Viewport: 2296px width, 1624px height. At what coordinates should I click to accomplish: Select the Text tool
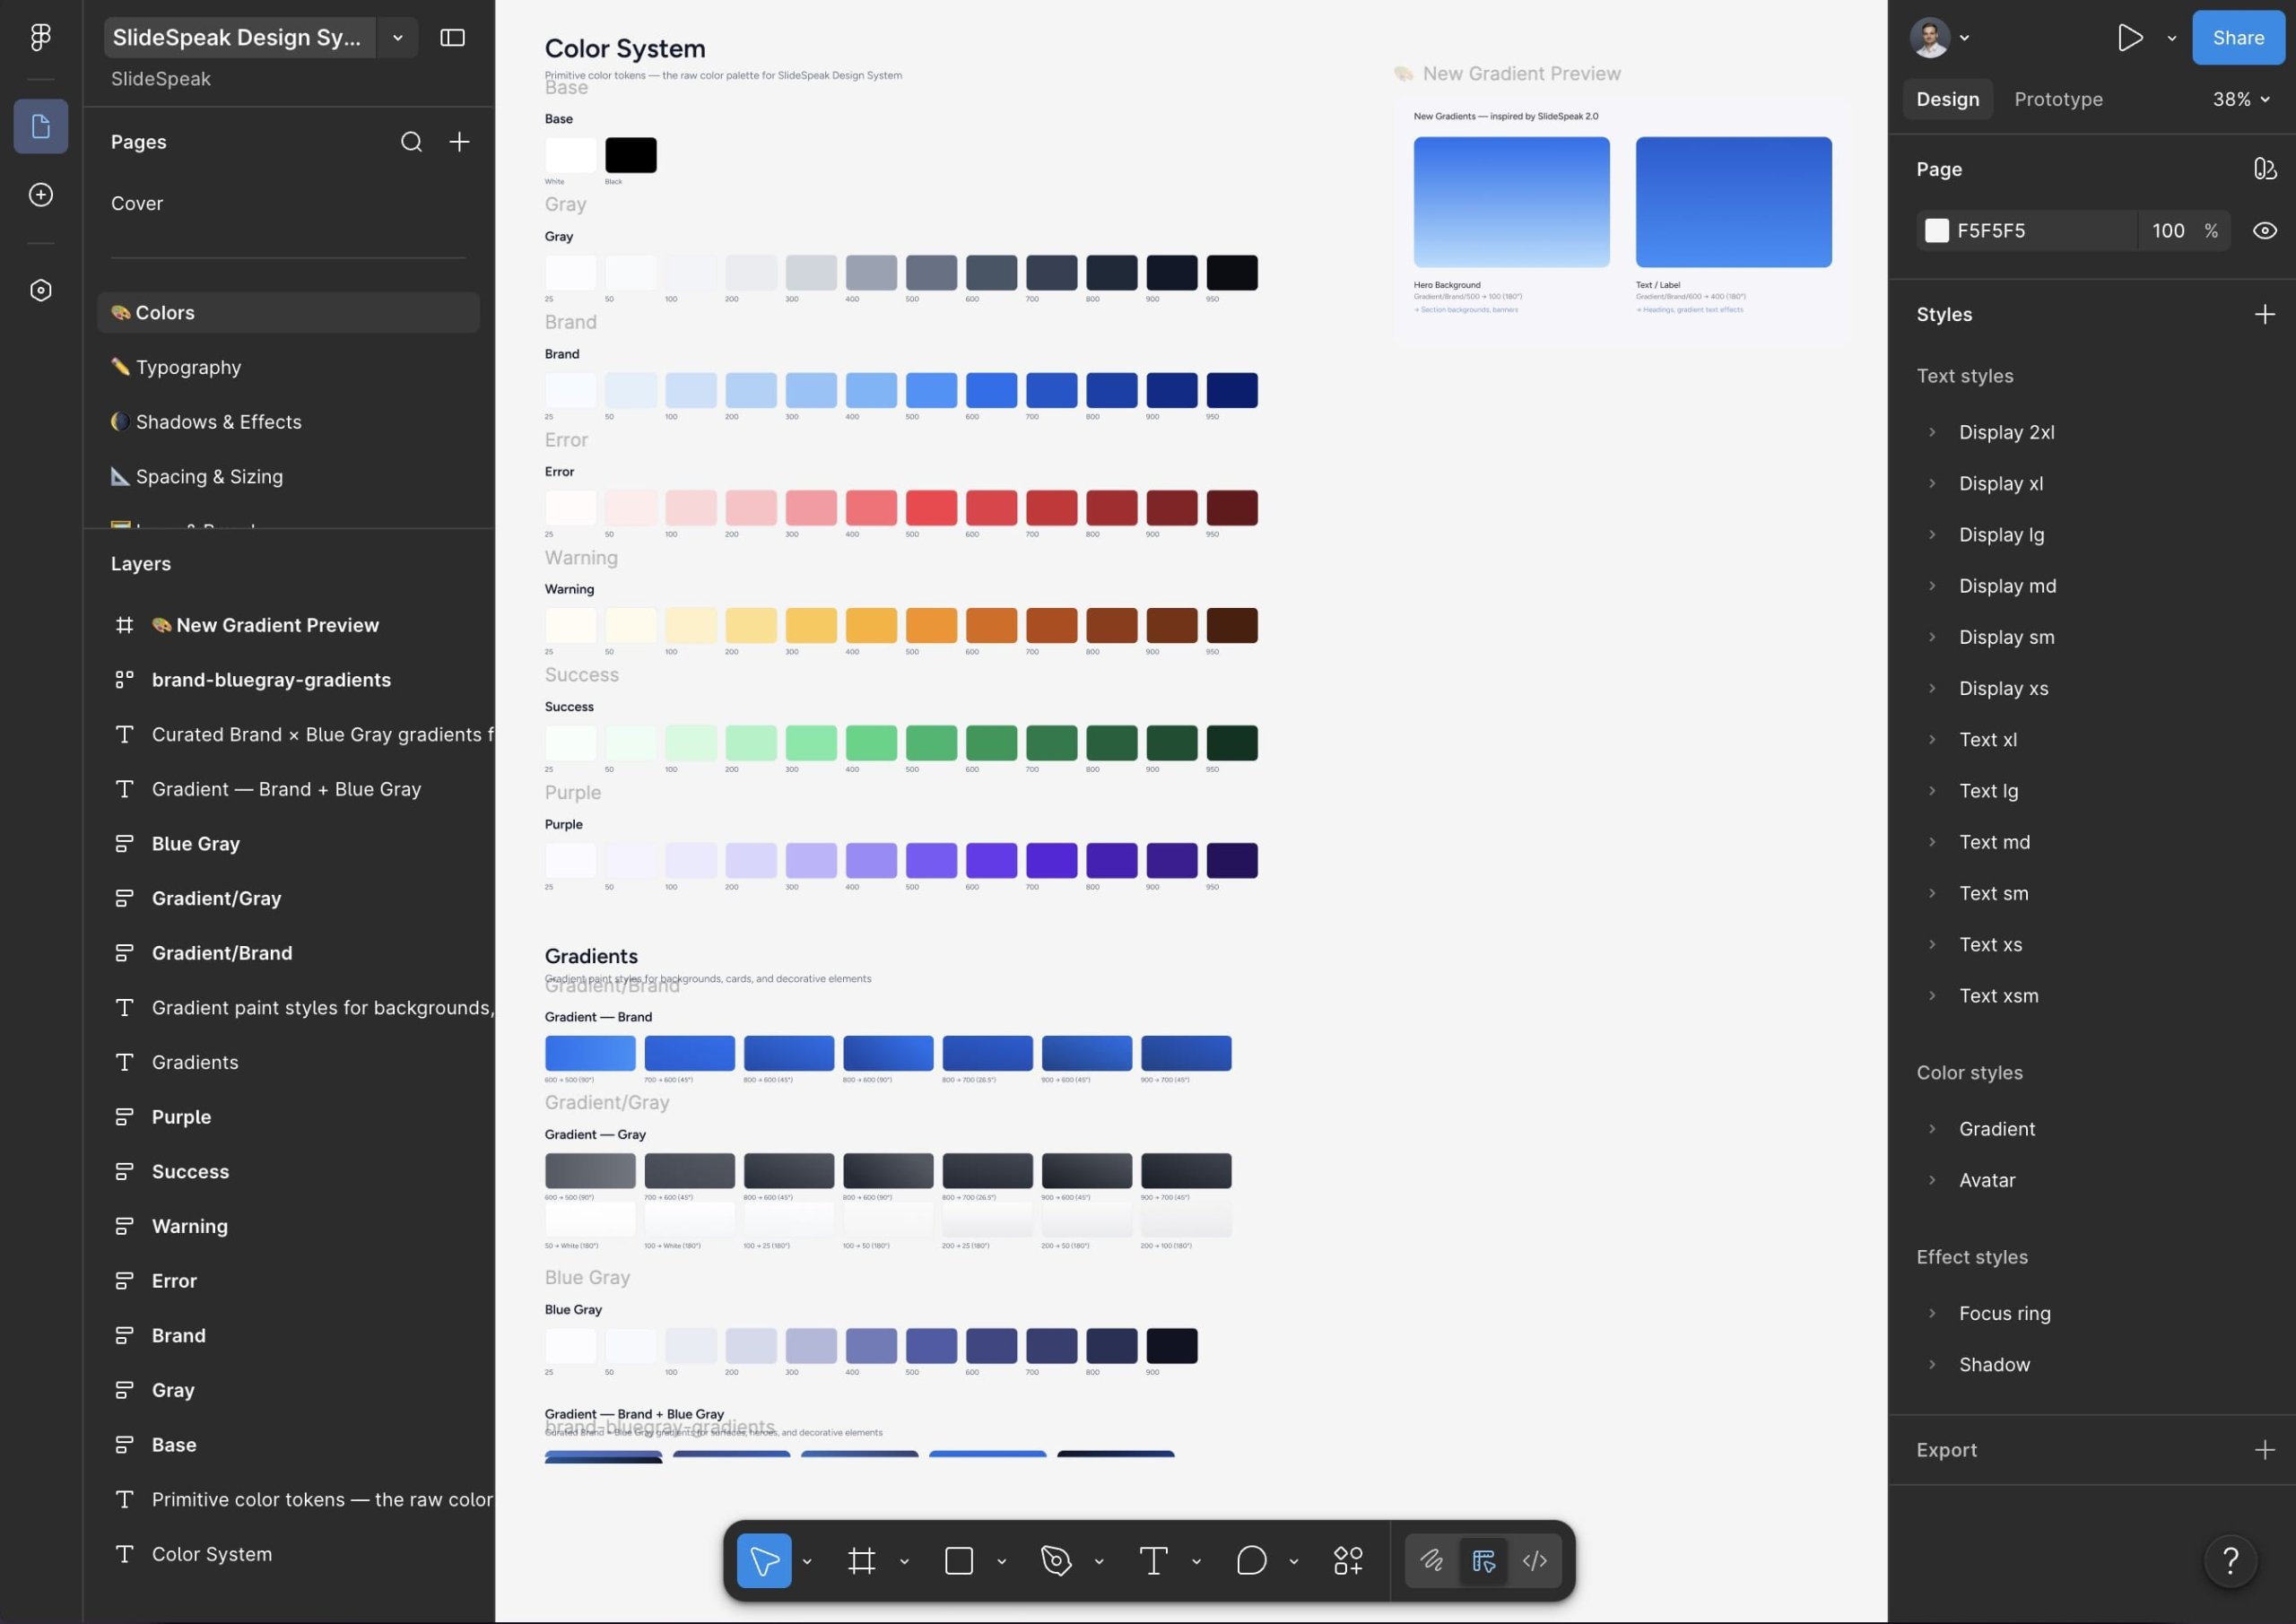[x=1153, y=1560]
